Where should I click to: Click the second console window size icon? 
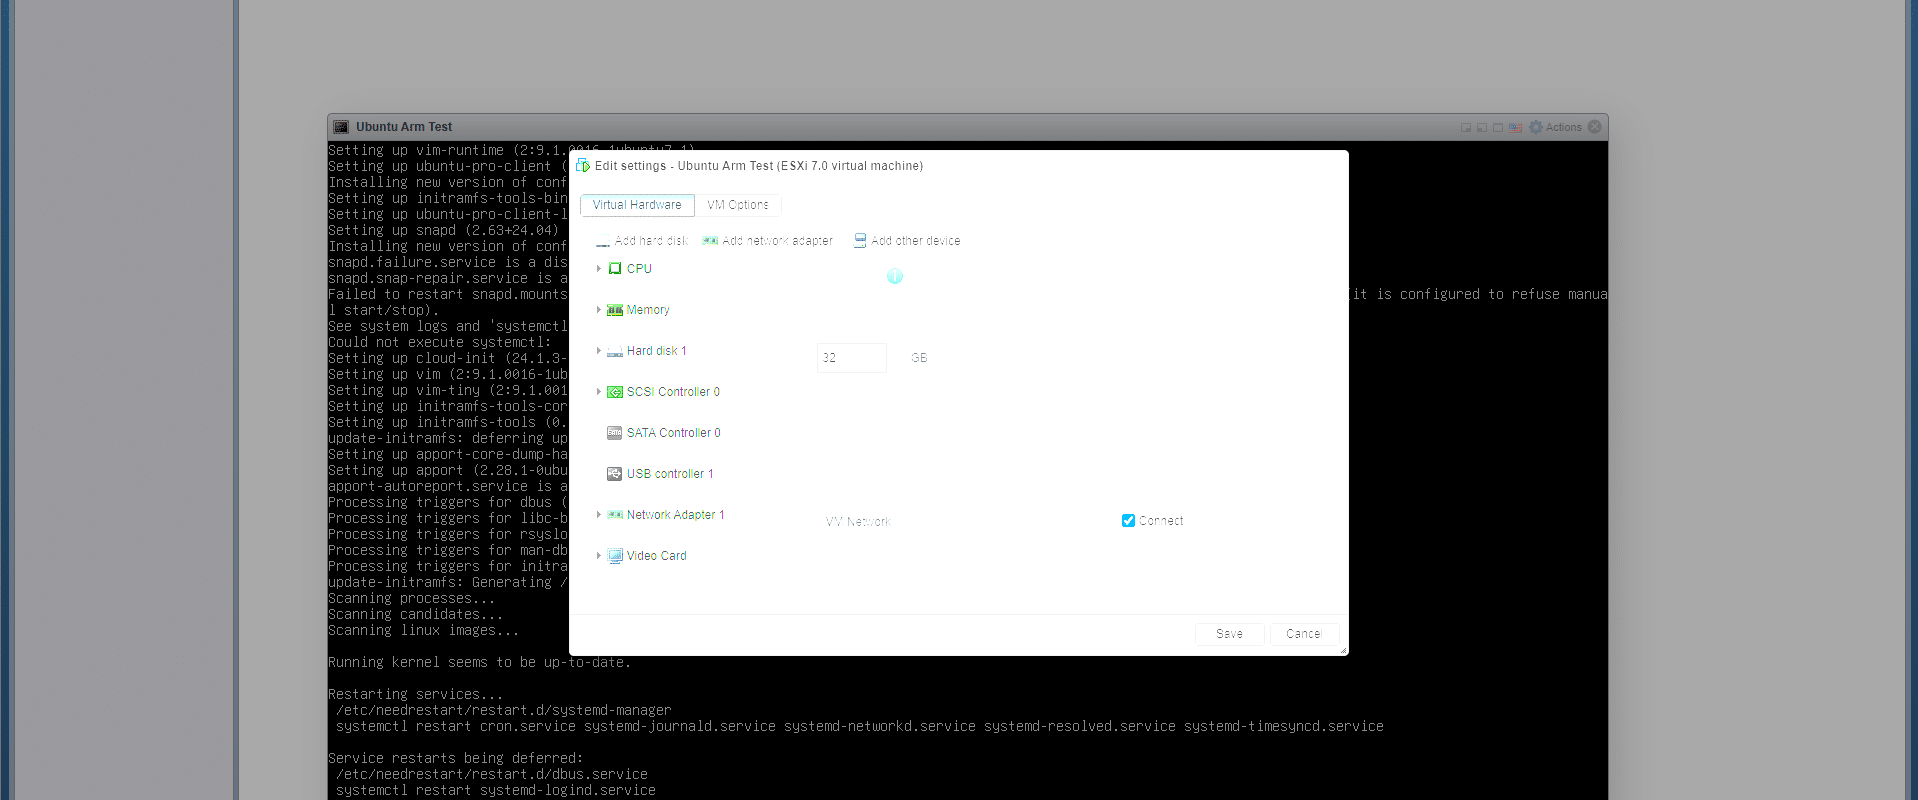(x=1482, y=127)
